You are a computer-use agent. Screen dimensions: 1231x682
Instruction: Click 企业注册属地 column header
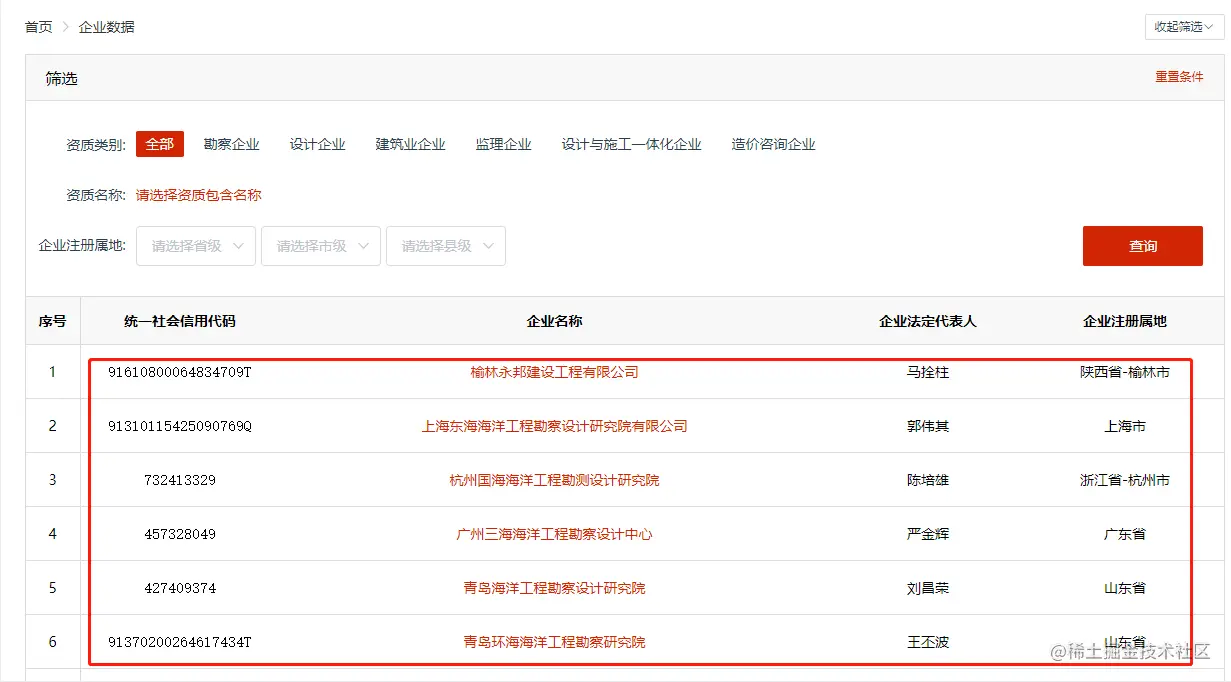[1125, 321]
